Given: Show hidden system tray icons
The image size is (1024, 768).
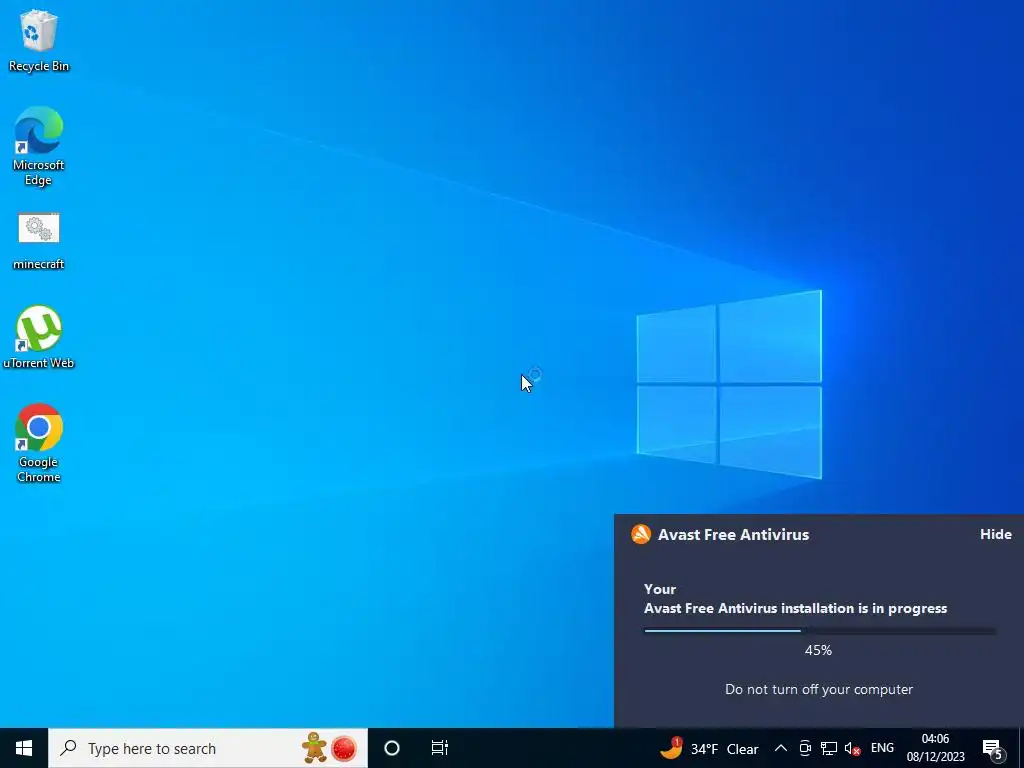Looking at the screenshot, I should click(x=781, y=748).
